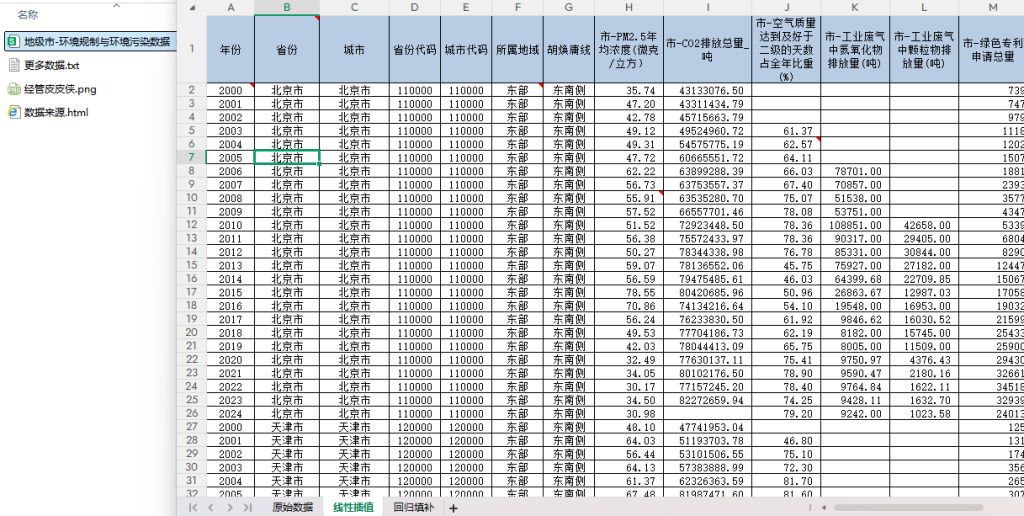Image resolution: width=1024 pixels, height=516 pixels.
Task: Jump to last sheet using navigation arrow
Action: pyautogui.click(x=248, y=508)
